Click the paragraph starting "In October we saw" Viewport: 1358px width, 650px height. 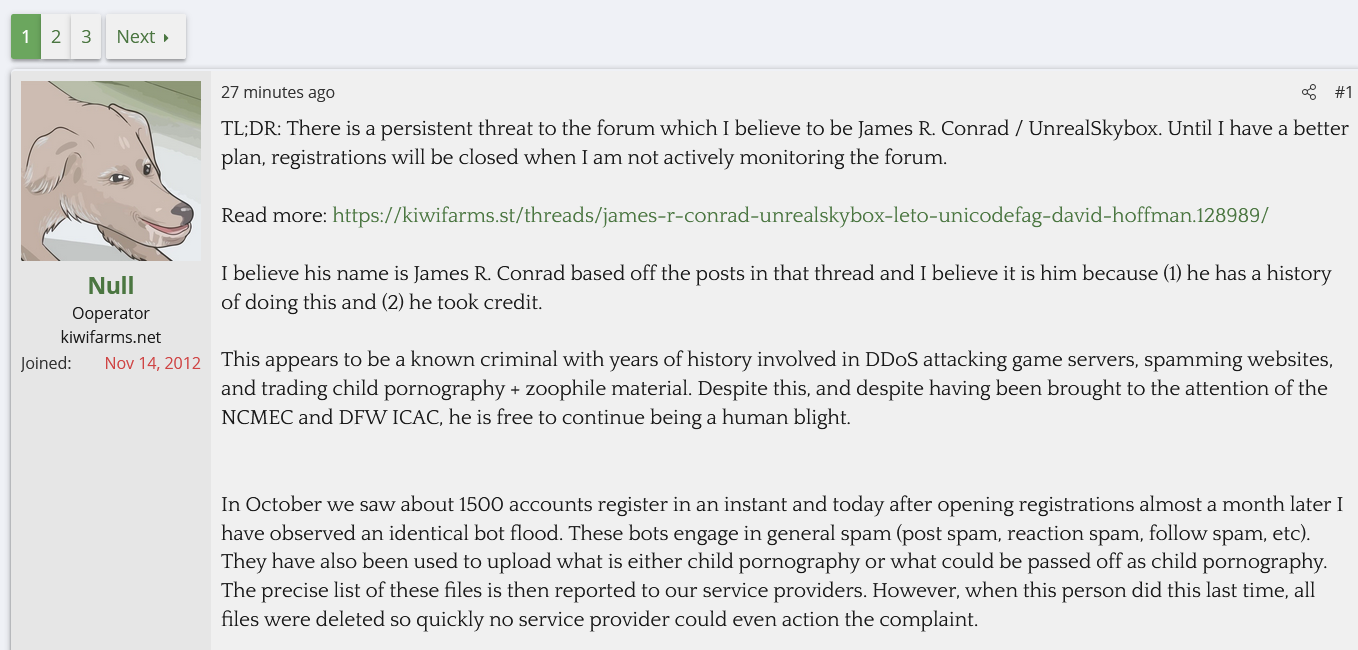(780, 562)
